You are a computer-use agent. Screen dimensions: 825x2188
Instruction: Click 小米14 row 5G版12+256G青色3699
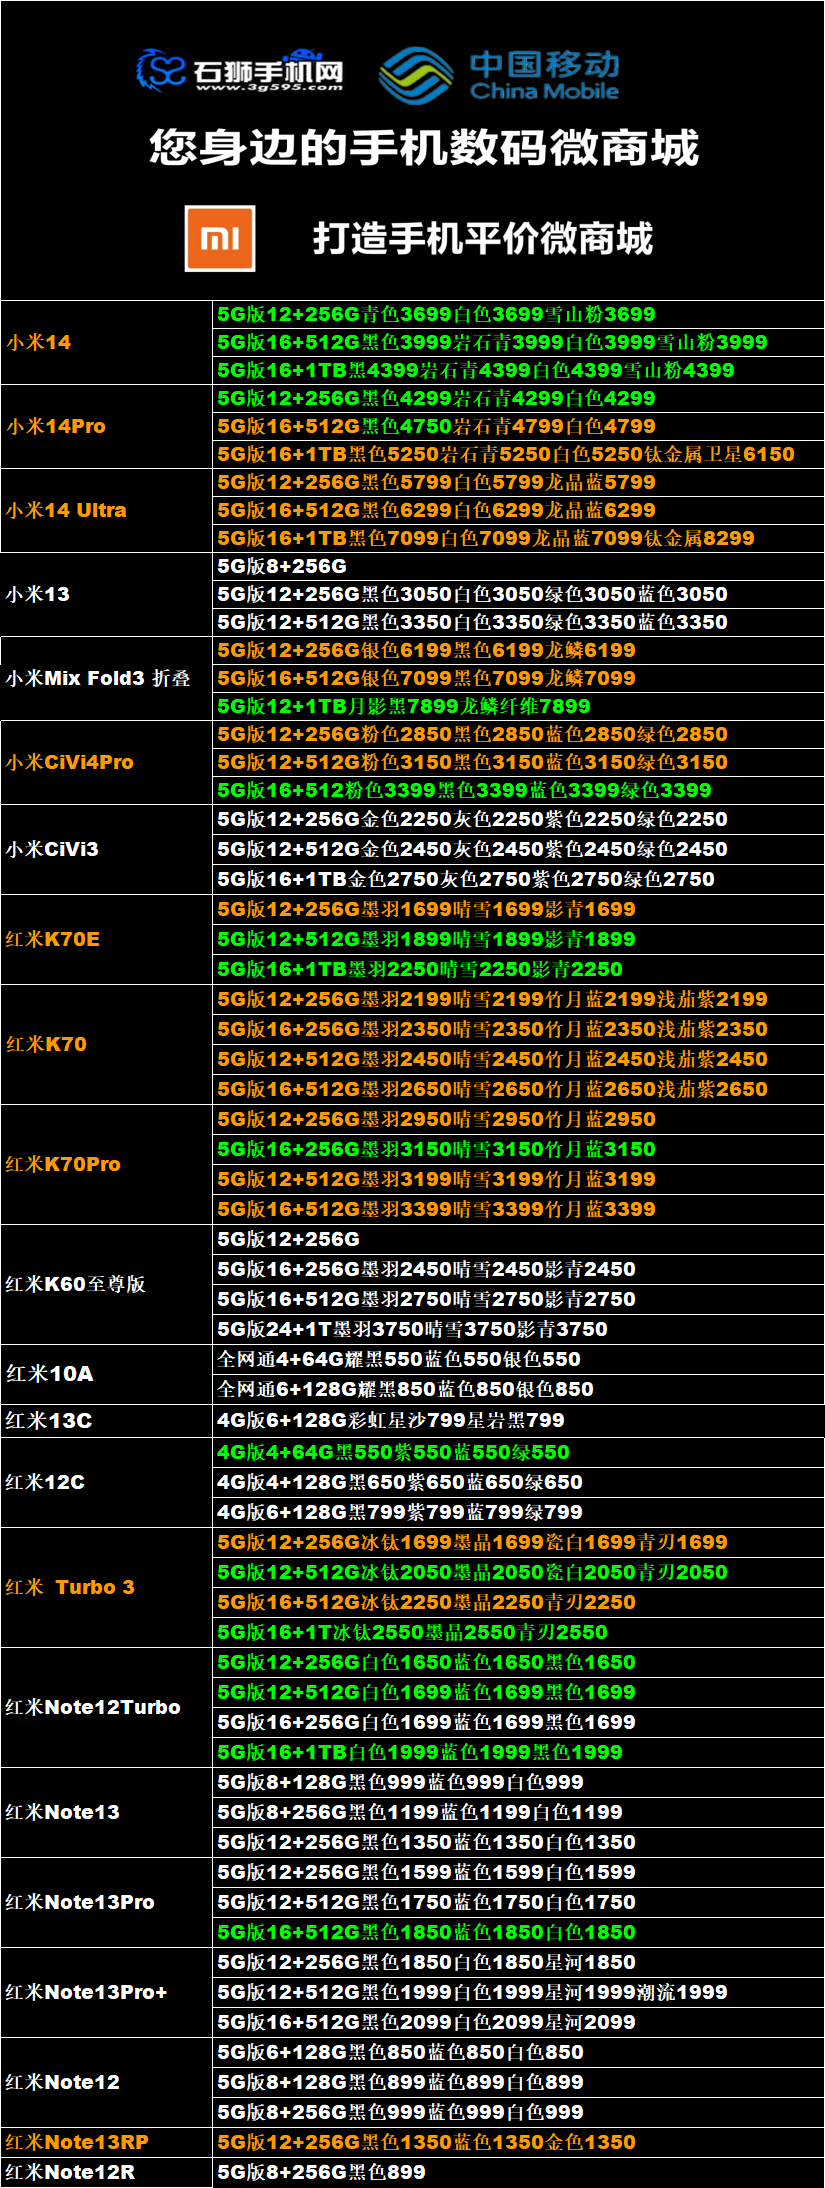519,314
